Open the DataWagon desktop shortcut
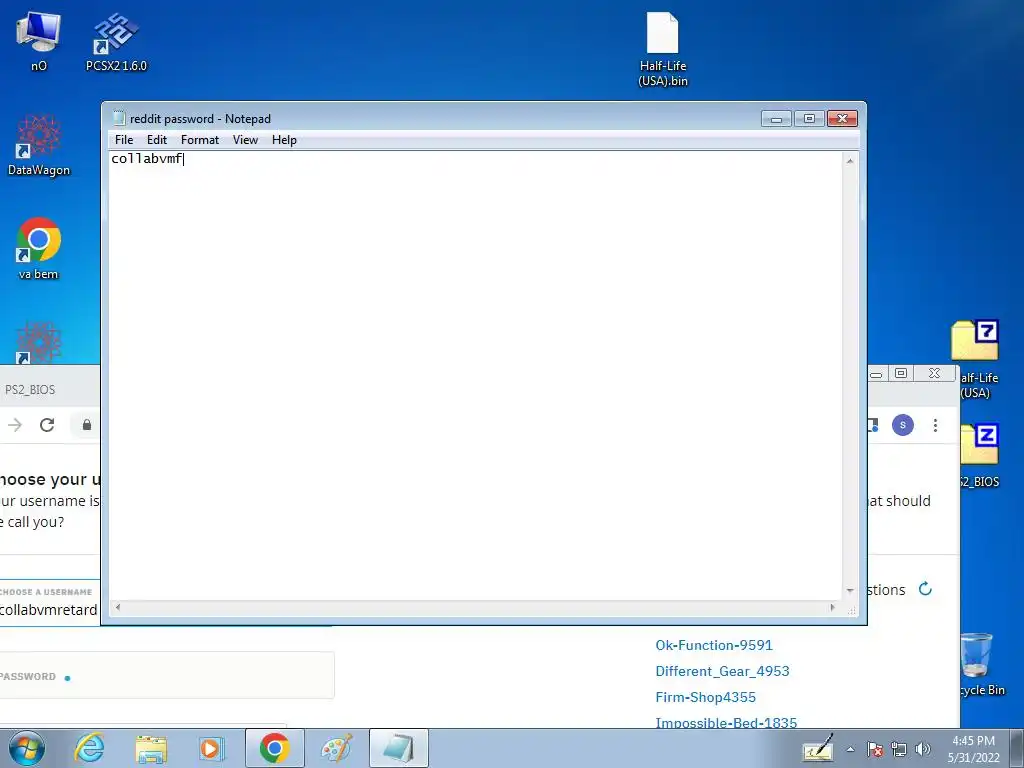Screen dimensions: 1024x768 pyautogui.click(x=39, y=145)
